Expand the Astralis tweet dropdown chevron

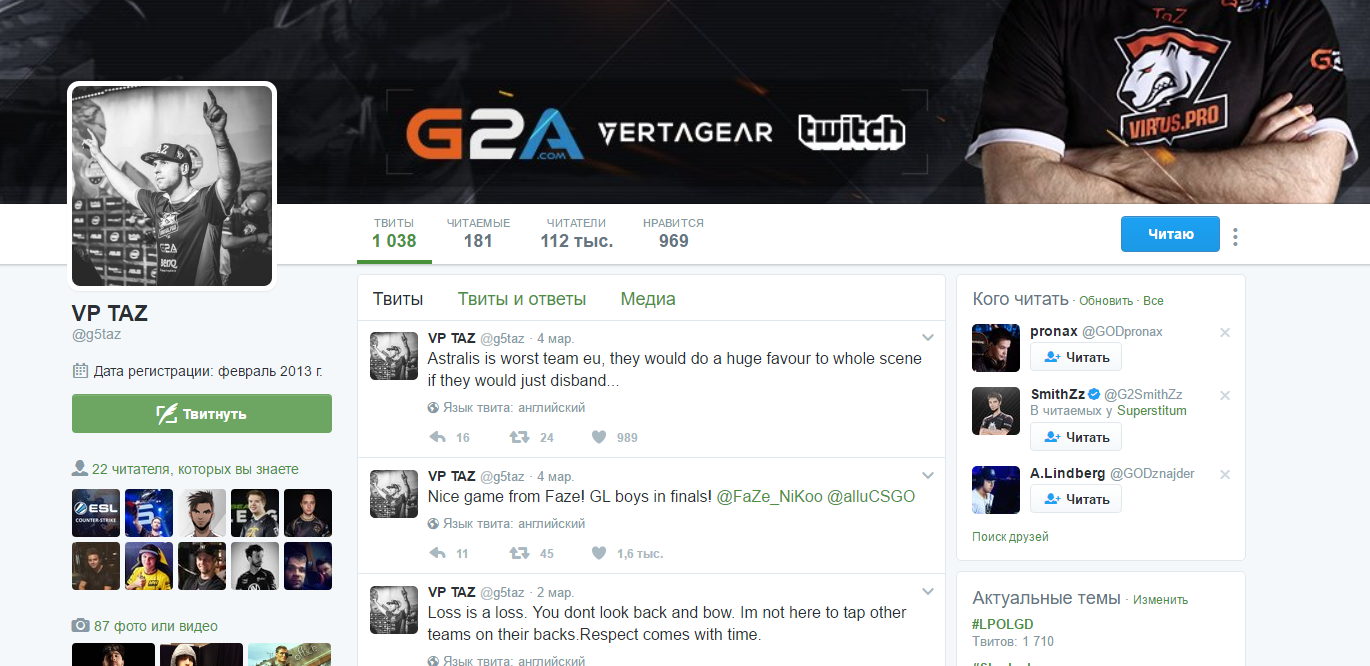927,337
